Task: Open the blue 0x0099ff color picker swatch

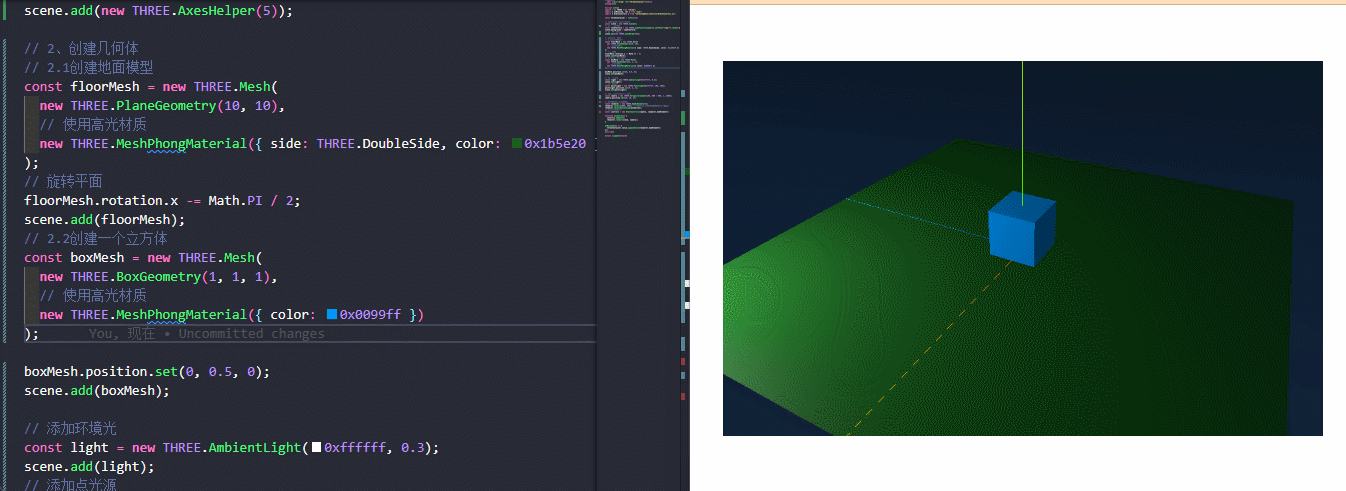Action: pyautogui.click(x=332, y=315)
